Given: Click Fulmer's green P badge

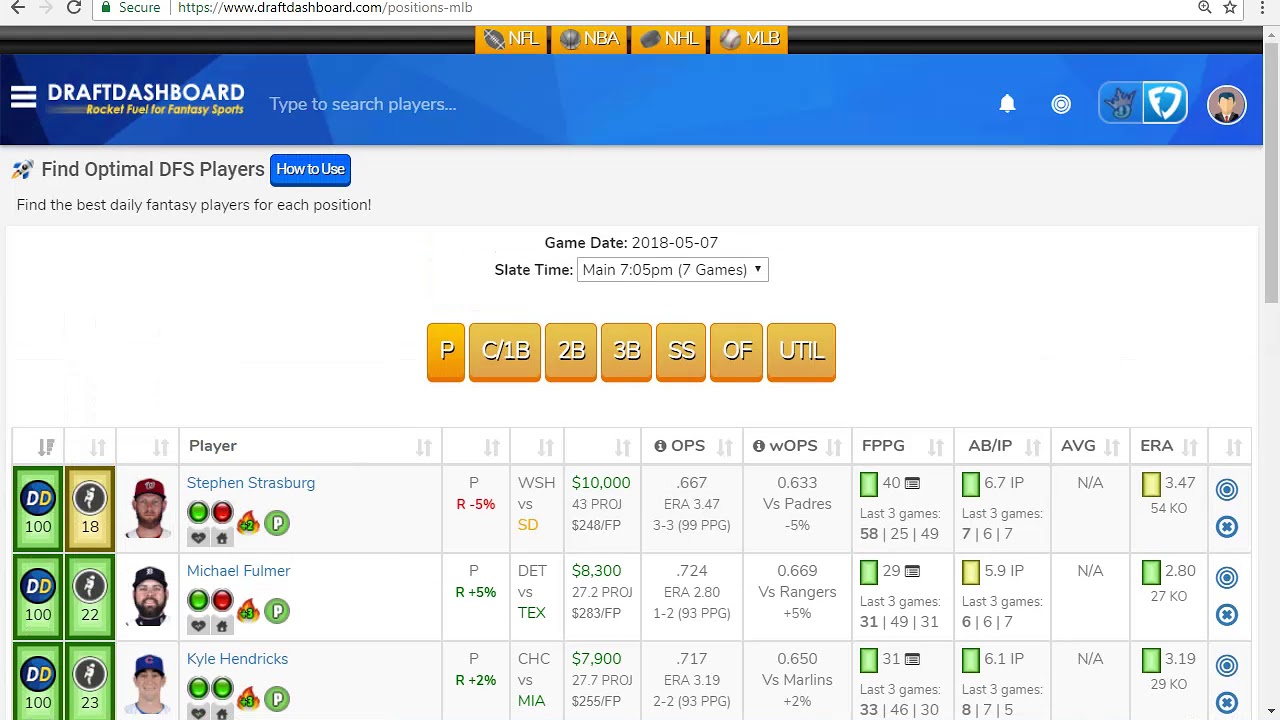Looking at the screenshot, I should tap(277, 610).
